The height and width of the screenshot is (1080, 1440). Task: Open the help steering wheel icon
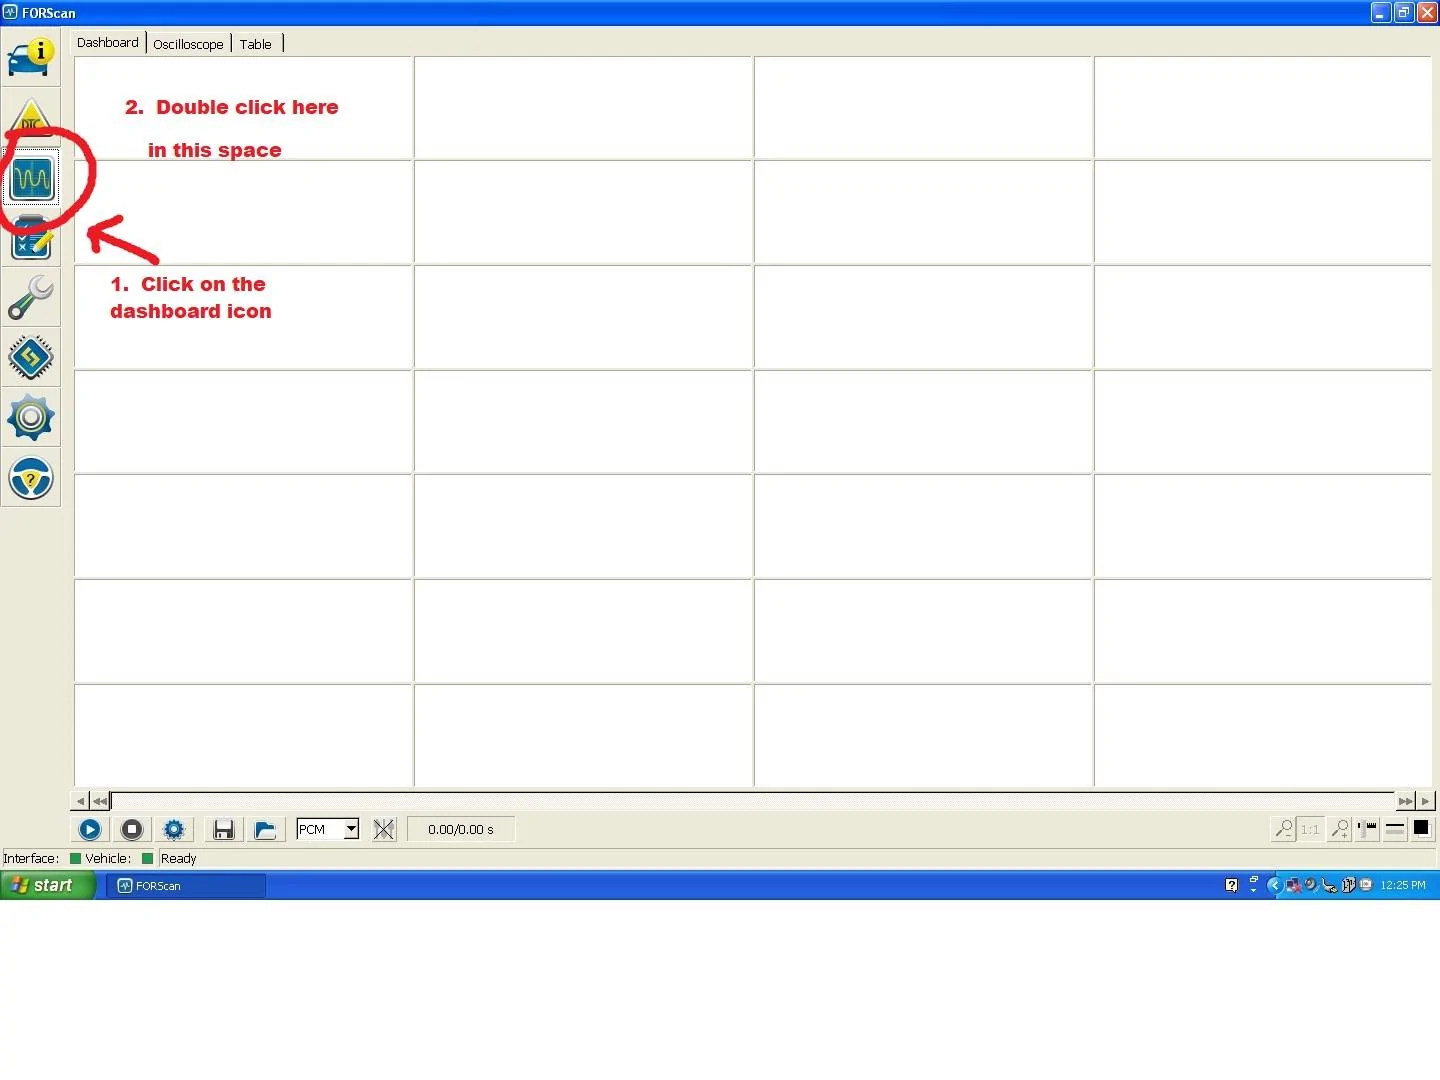click(x=31, y=478)
